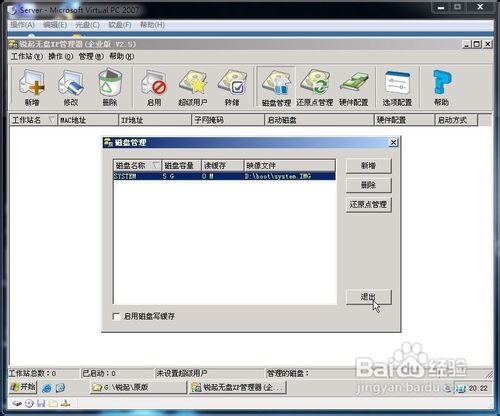
Task: Click 退出 button in disk dialog
Action: click(369, 297)
